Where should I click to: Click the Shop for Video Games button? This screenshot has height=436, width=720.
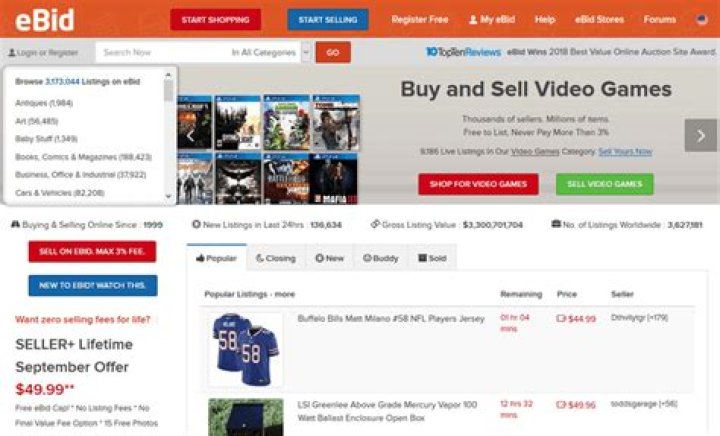coord(478,184)
